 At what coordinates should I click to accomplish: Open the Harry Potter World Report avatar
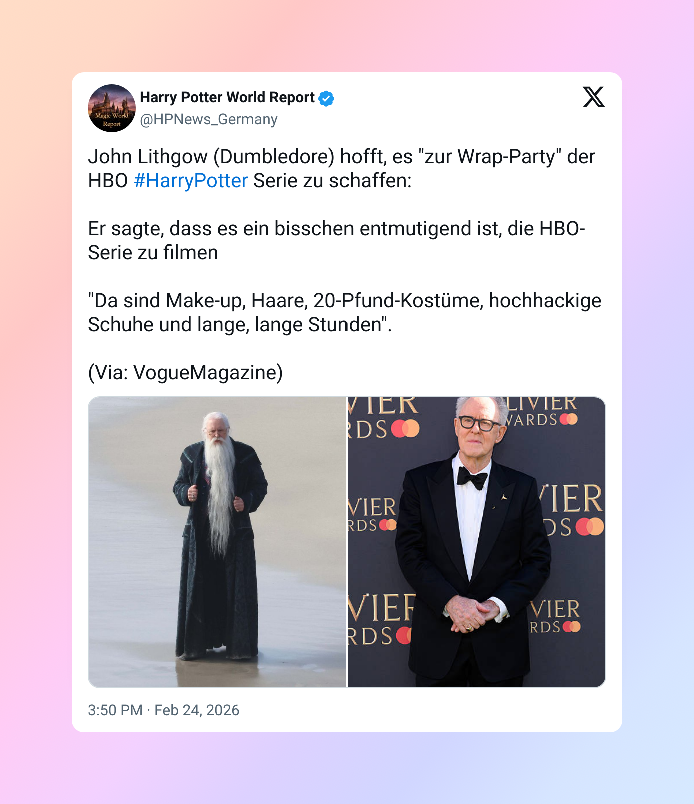click(112, 108)
